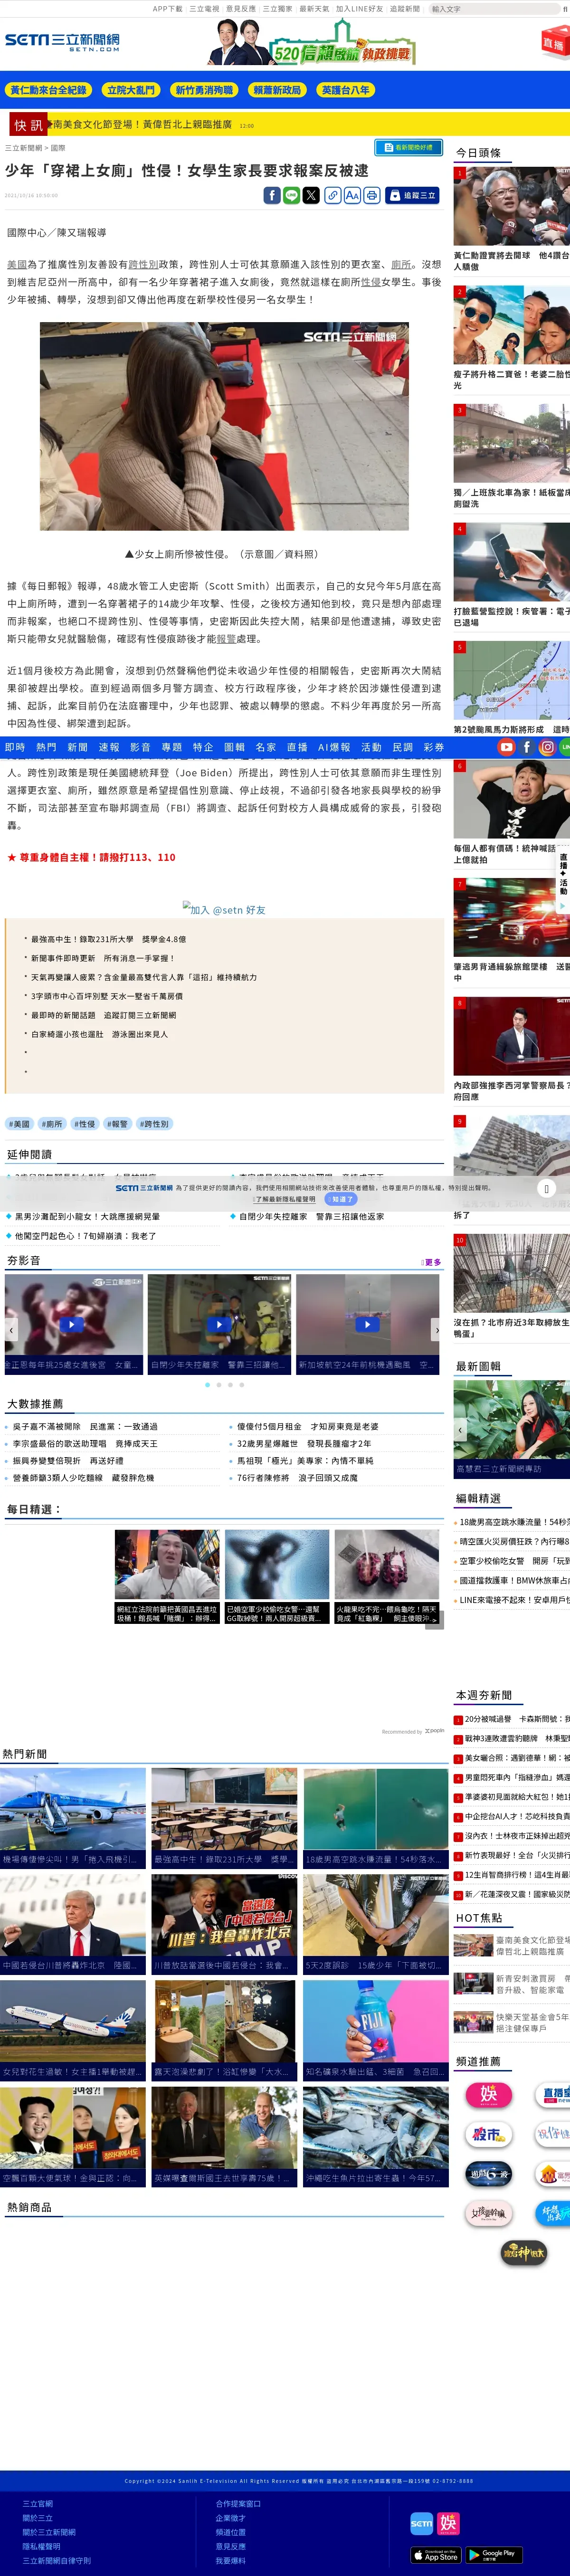The height and width of the screenshot is (2576, 570).
Task: Click the #廁所 hashtag
Action: coord(52,1124)
